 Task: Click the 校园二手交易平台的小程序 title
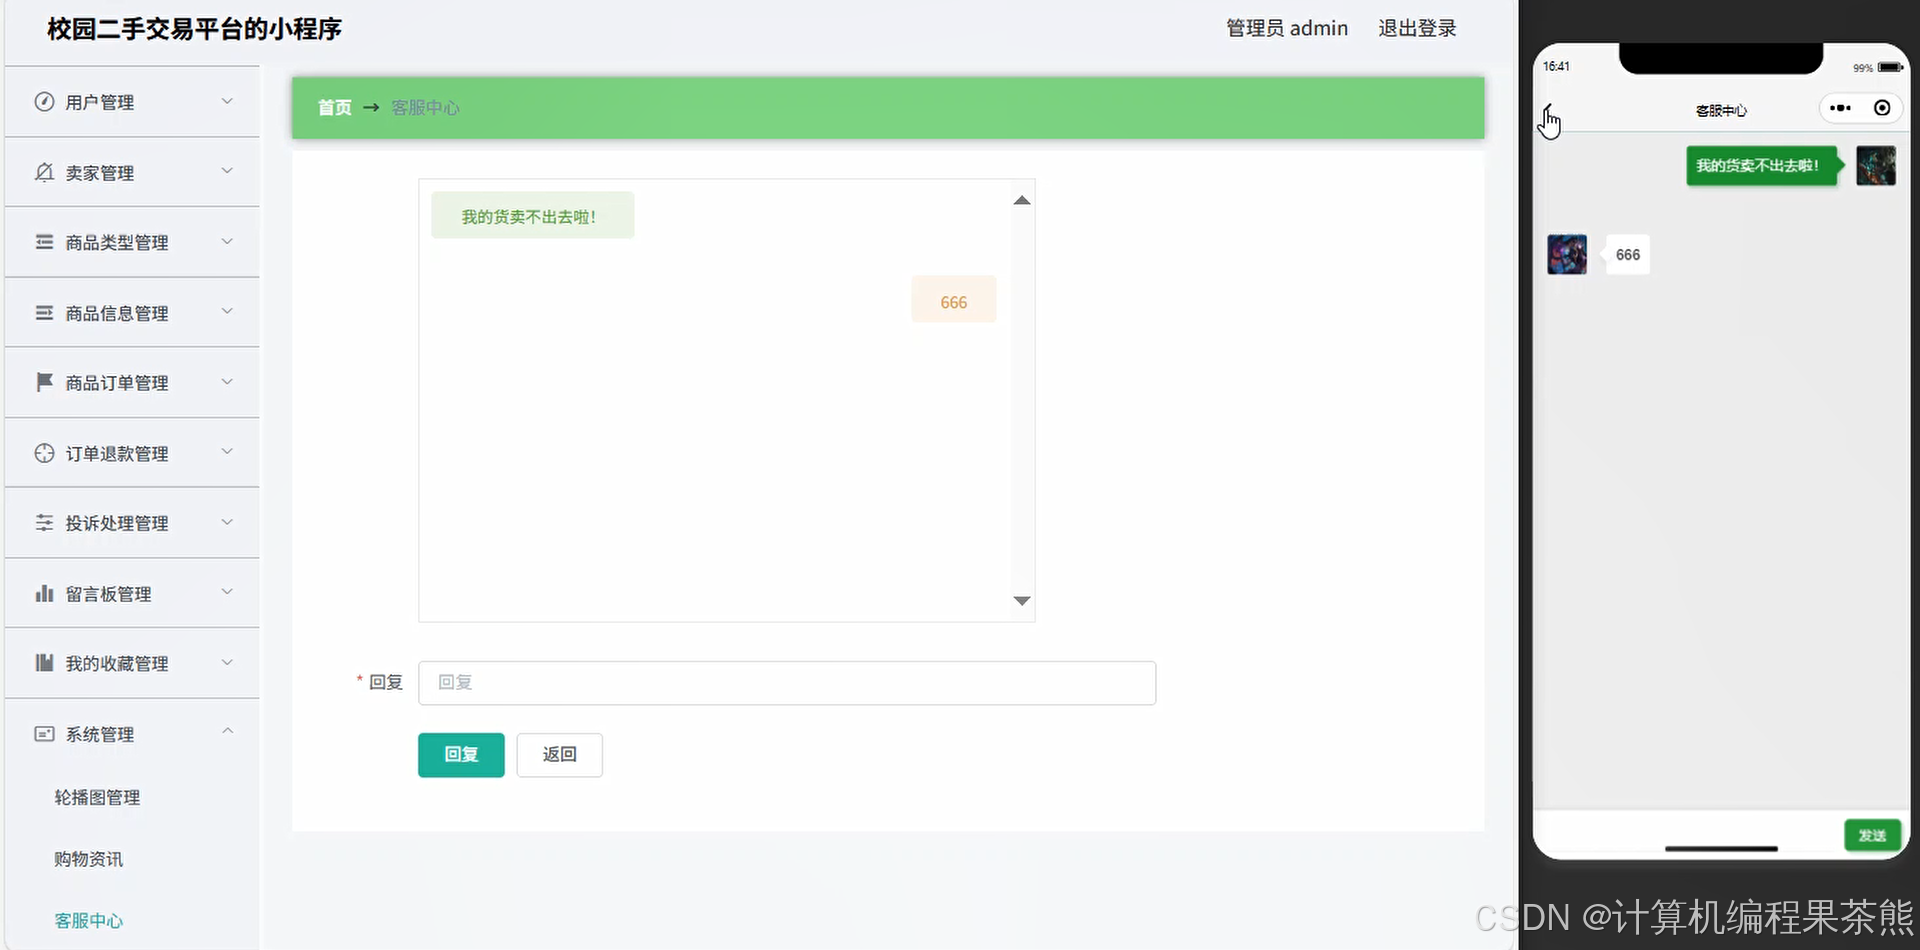tap(195, 29)
